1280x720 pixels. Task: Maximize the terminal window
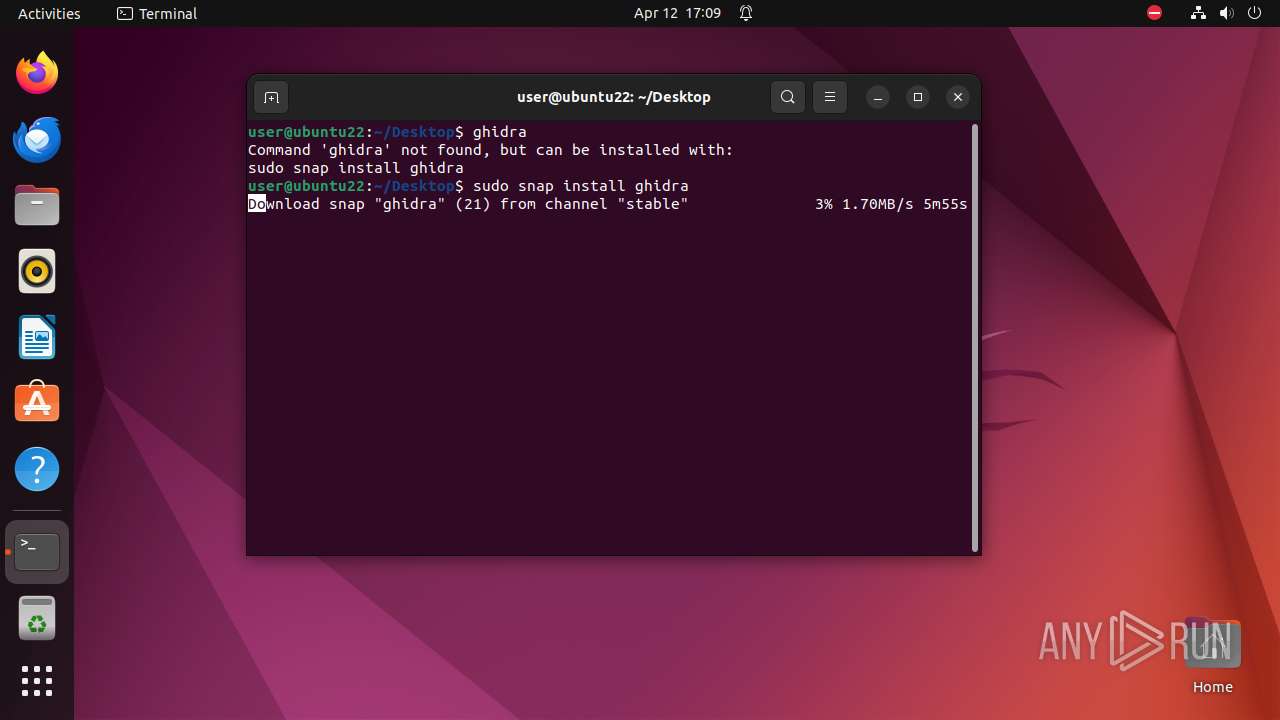[x=918, y=97]
